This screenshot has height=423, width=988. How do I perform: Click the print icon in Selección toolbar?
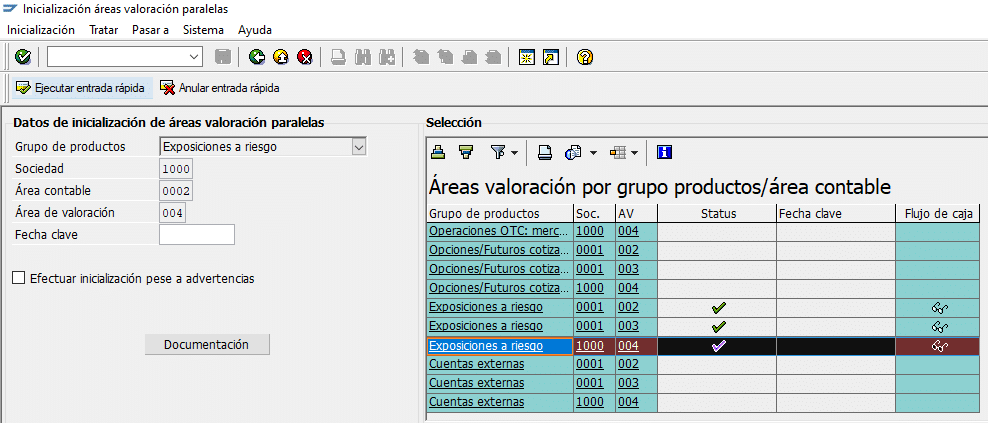[x=545, y=152]
